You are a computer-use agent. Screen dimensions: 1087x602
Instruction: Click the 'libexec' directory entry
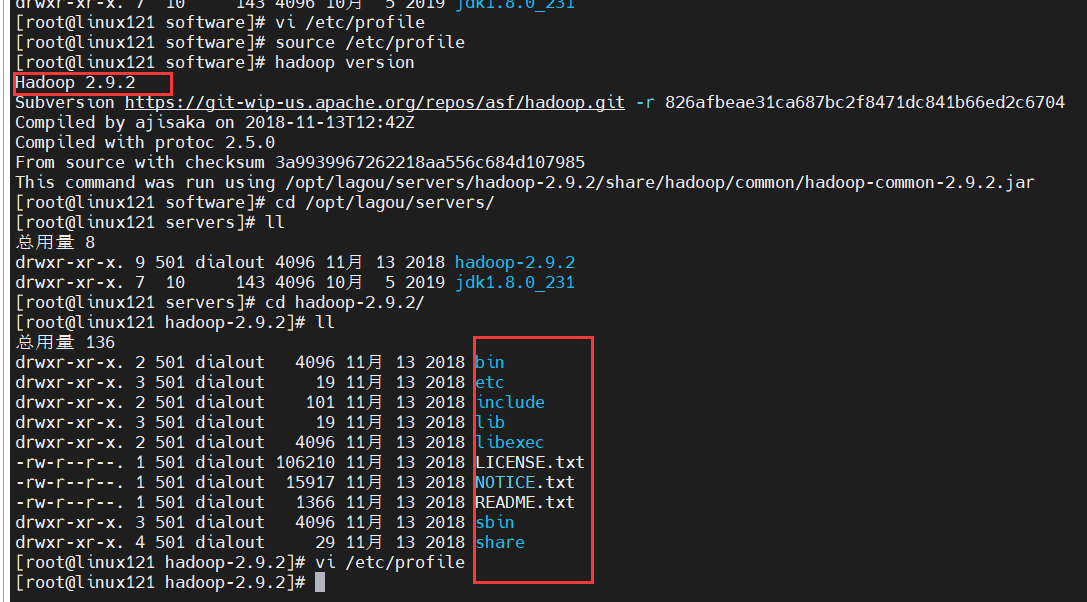510,442
